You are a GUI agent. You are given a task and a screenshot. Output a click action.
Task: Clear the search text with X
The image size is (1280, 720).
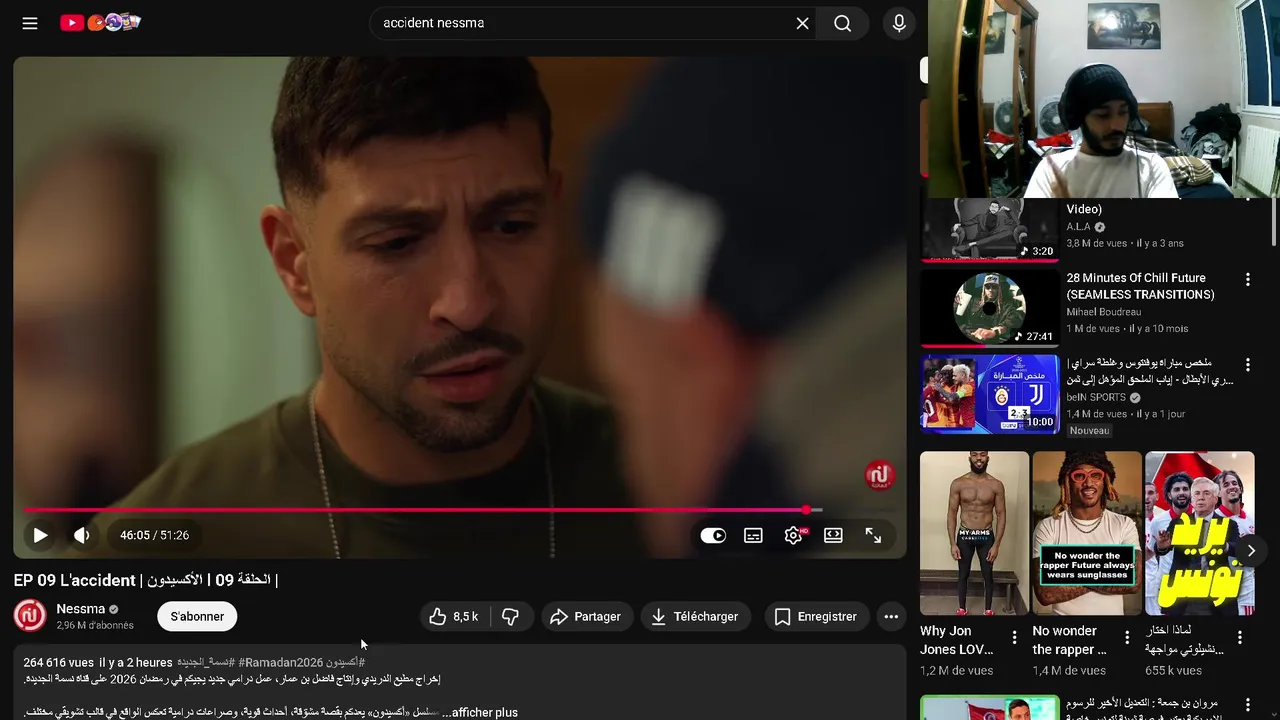[x=802, y=23]
